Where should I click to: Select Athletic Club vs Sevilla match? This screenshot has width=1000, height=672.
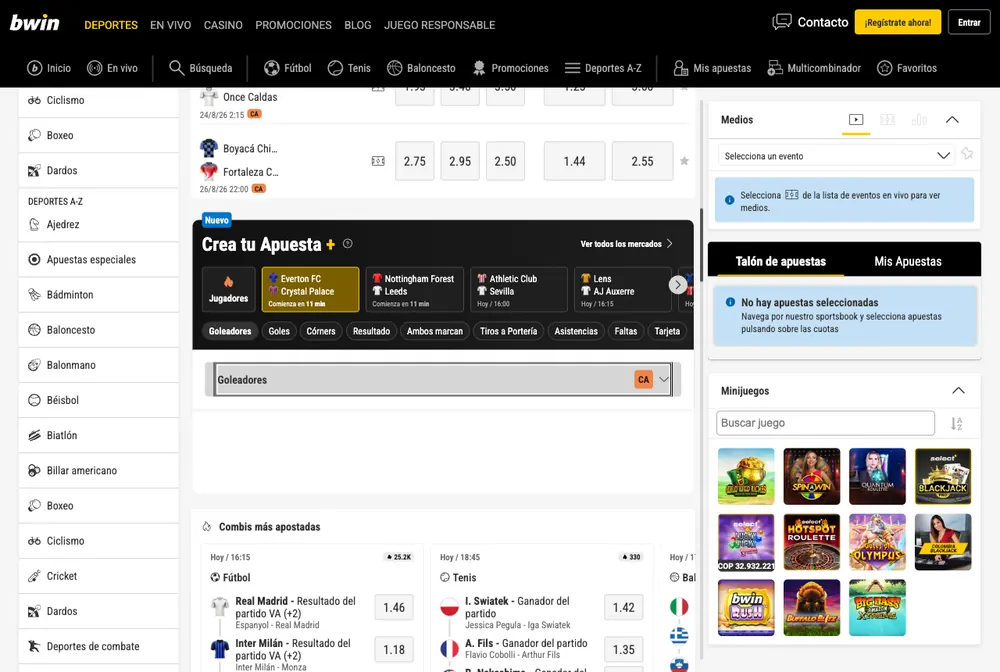[519, 289]
